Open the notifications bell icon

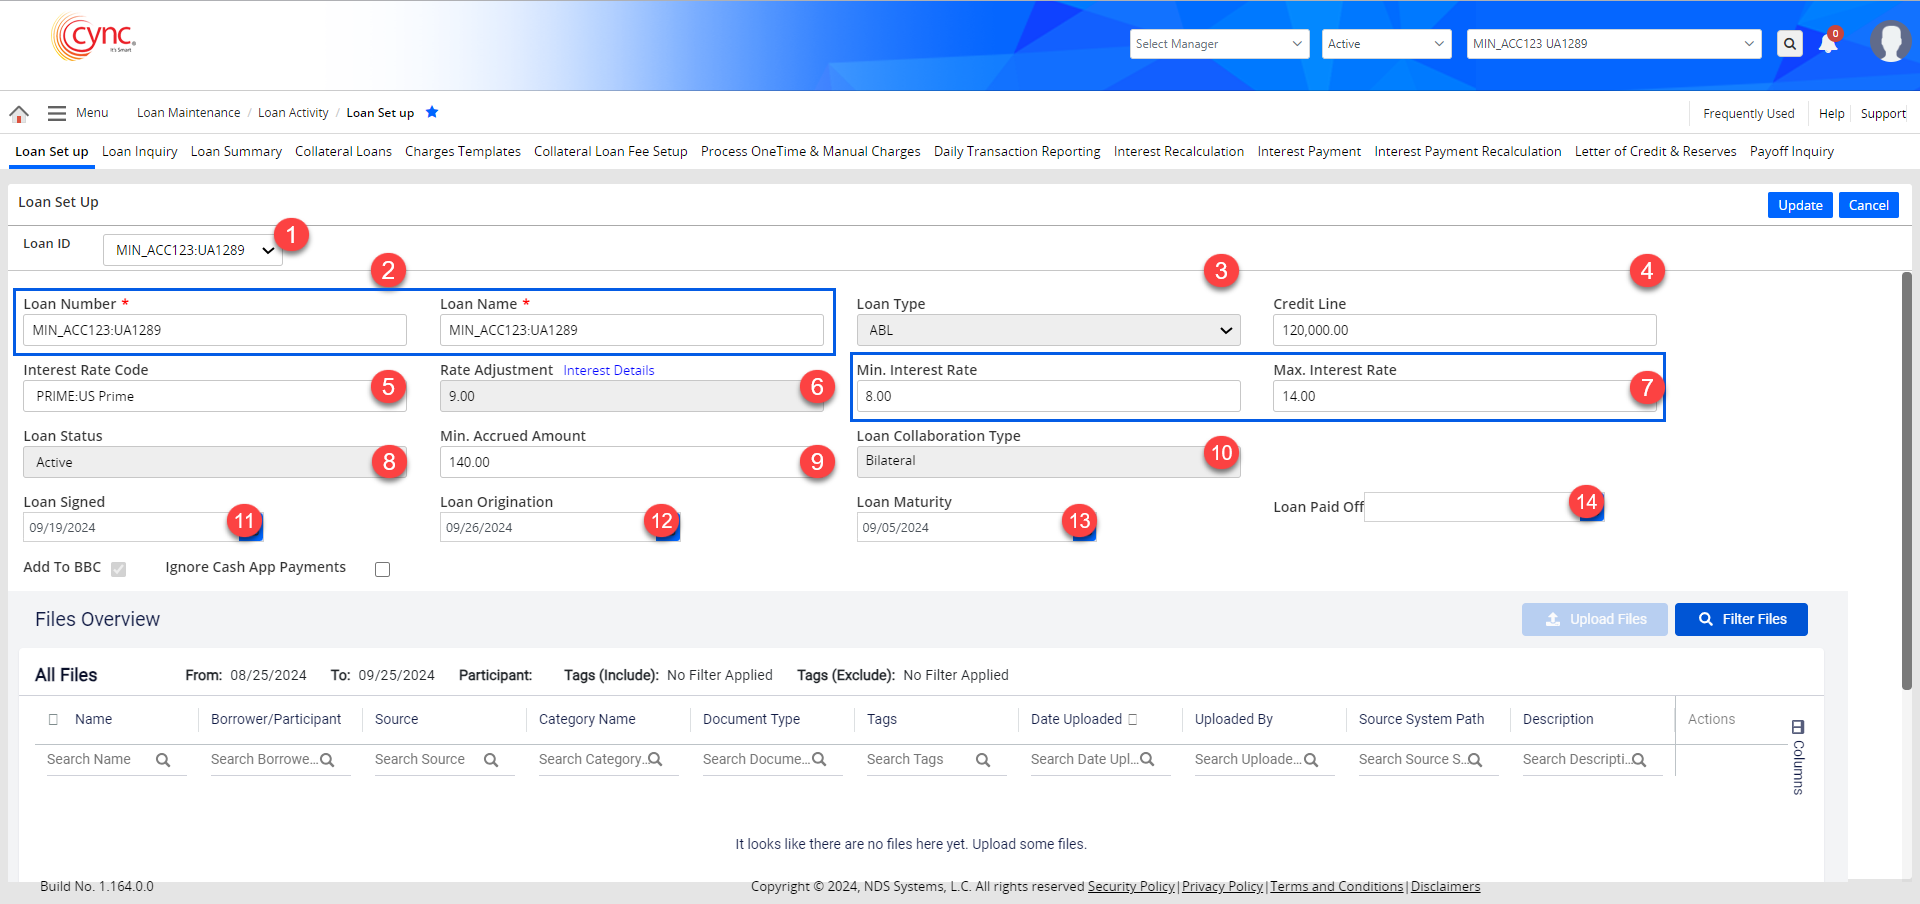click(x=1828, y=44)
